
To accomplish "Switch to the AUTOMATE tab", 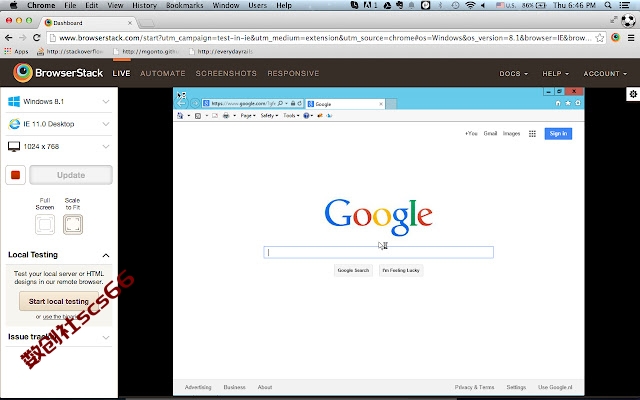I will pyautogui.click(x=162, y=73).
